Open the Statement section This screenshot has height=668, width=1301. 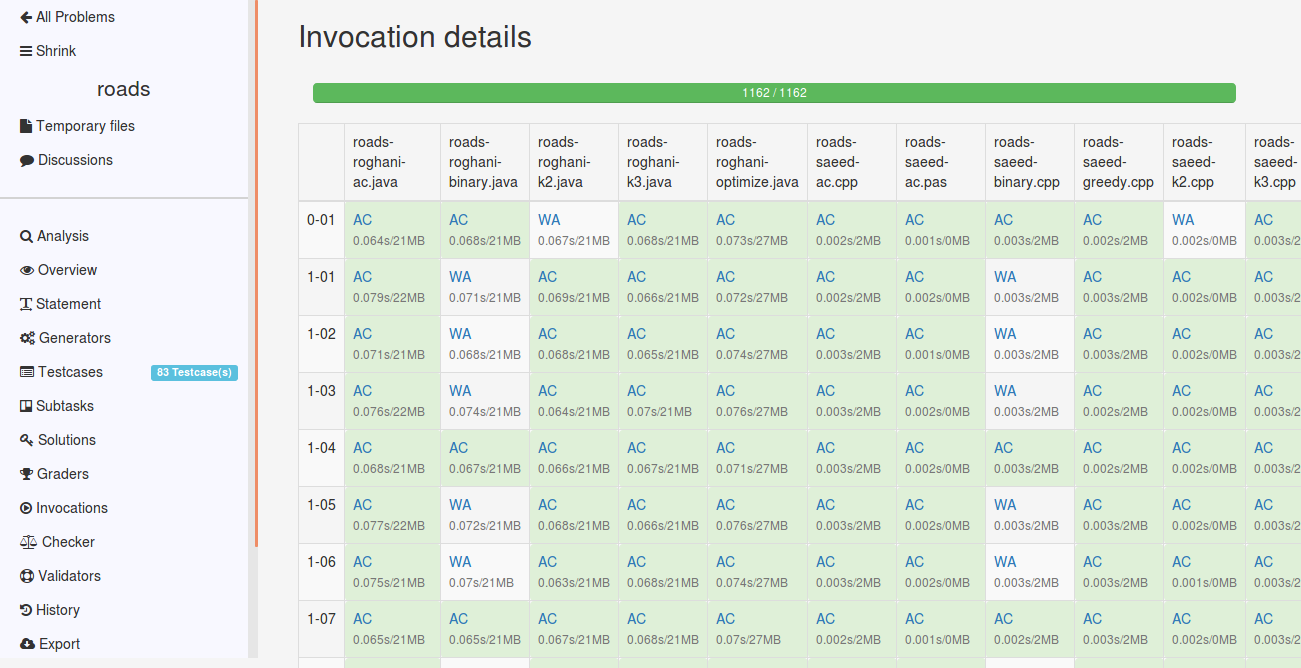click(68, 304)
